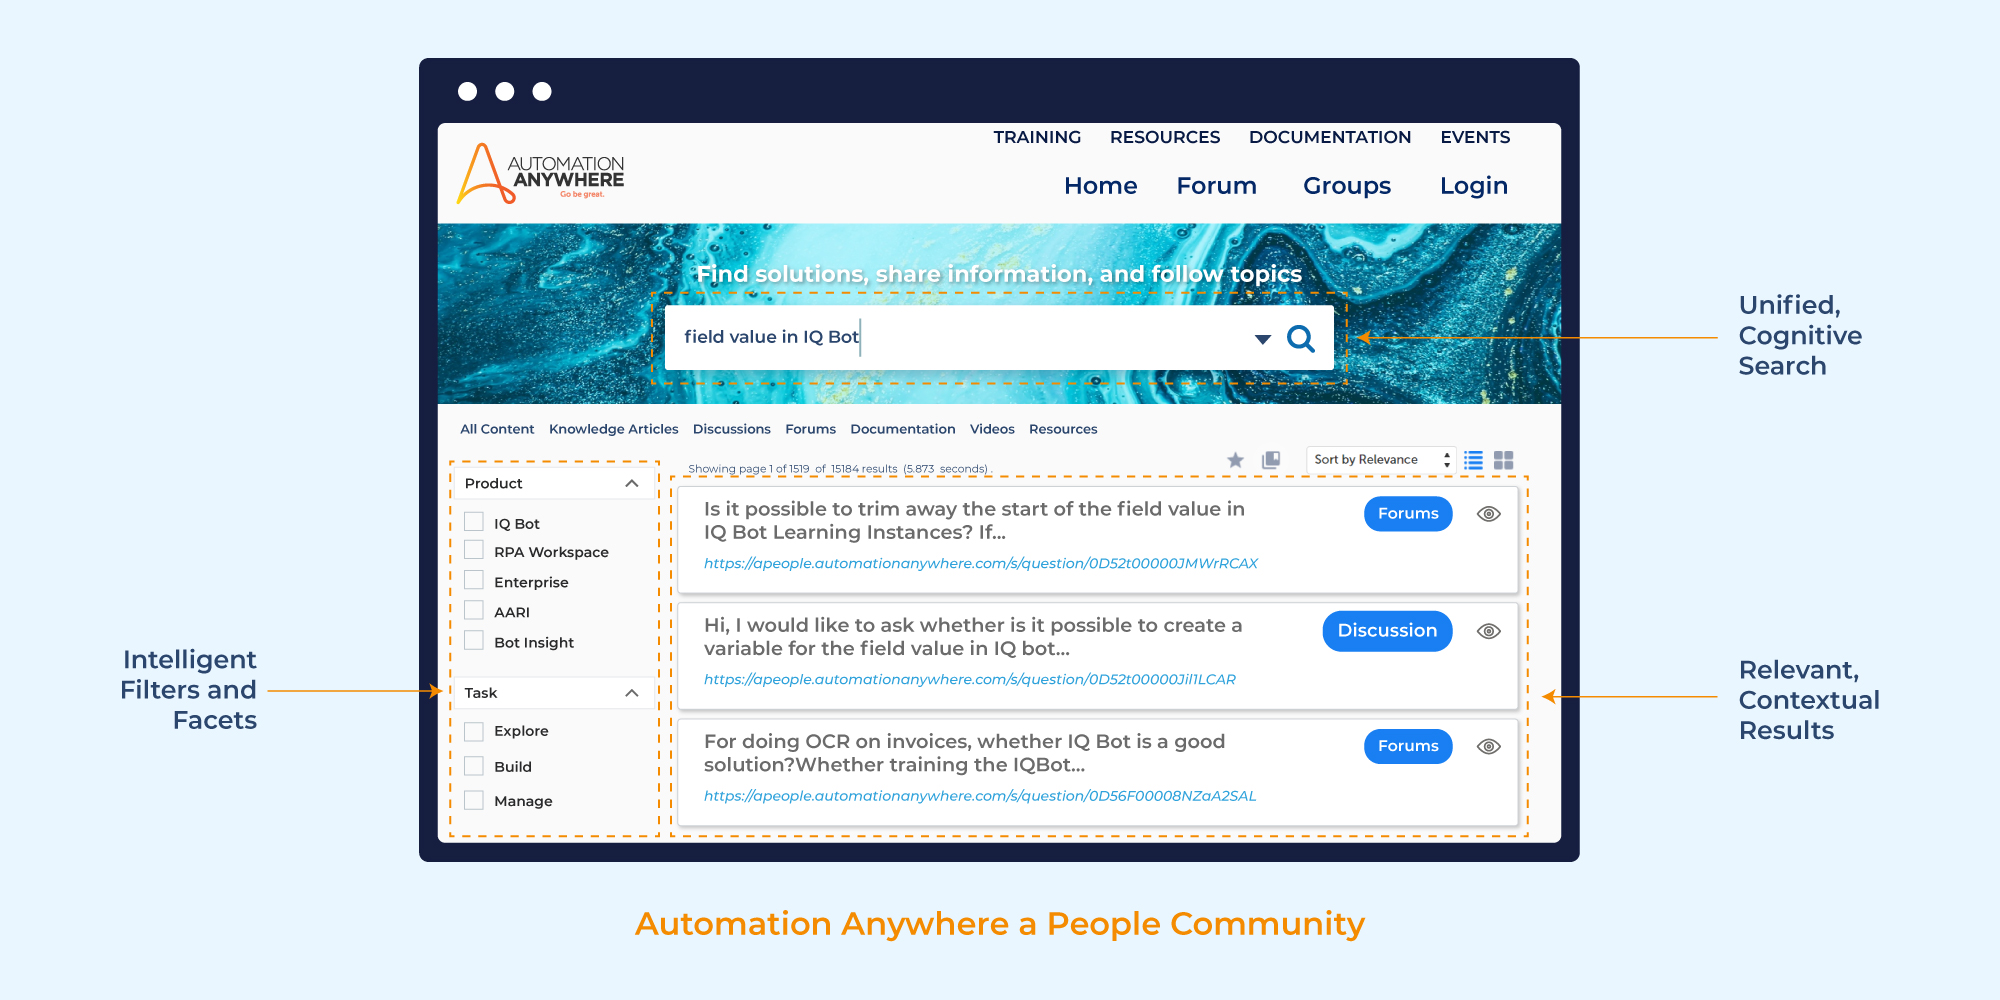
Task: Switch to list view layout icon
Action: point(1473,460)
